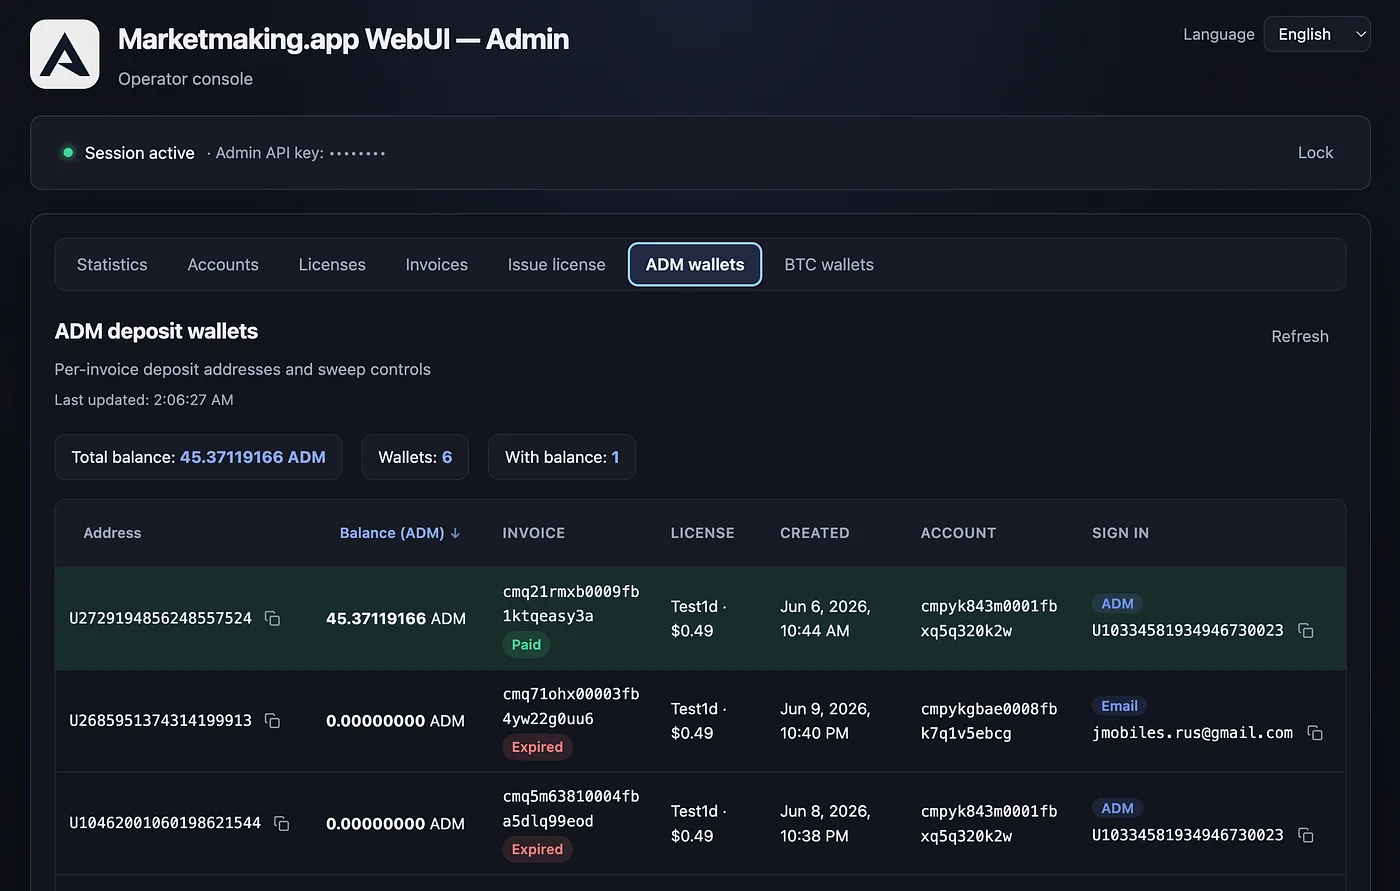Click created date Jun 9, 2026, 10:40 PM

pyautogui.click(x=825, y=721)
